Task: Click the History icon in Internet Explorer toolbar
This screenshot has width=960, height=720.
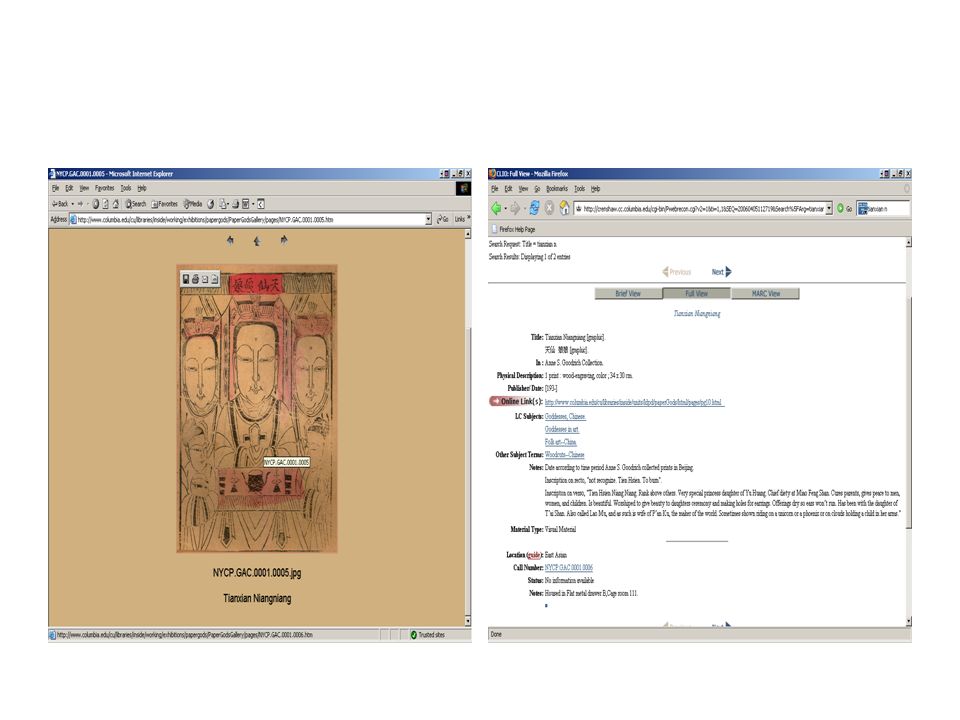Action: click(211, 204)
